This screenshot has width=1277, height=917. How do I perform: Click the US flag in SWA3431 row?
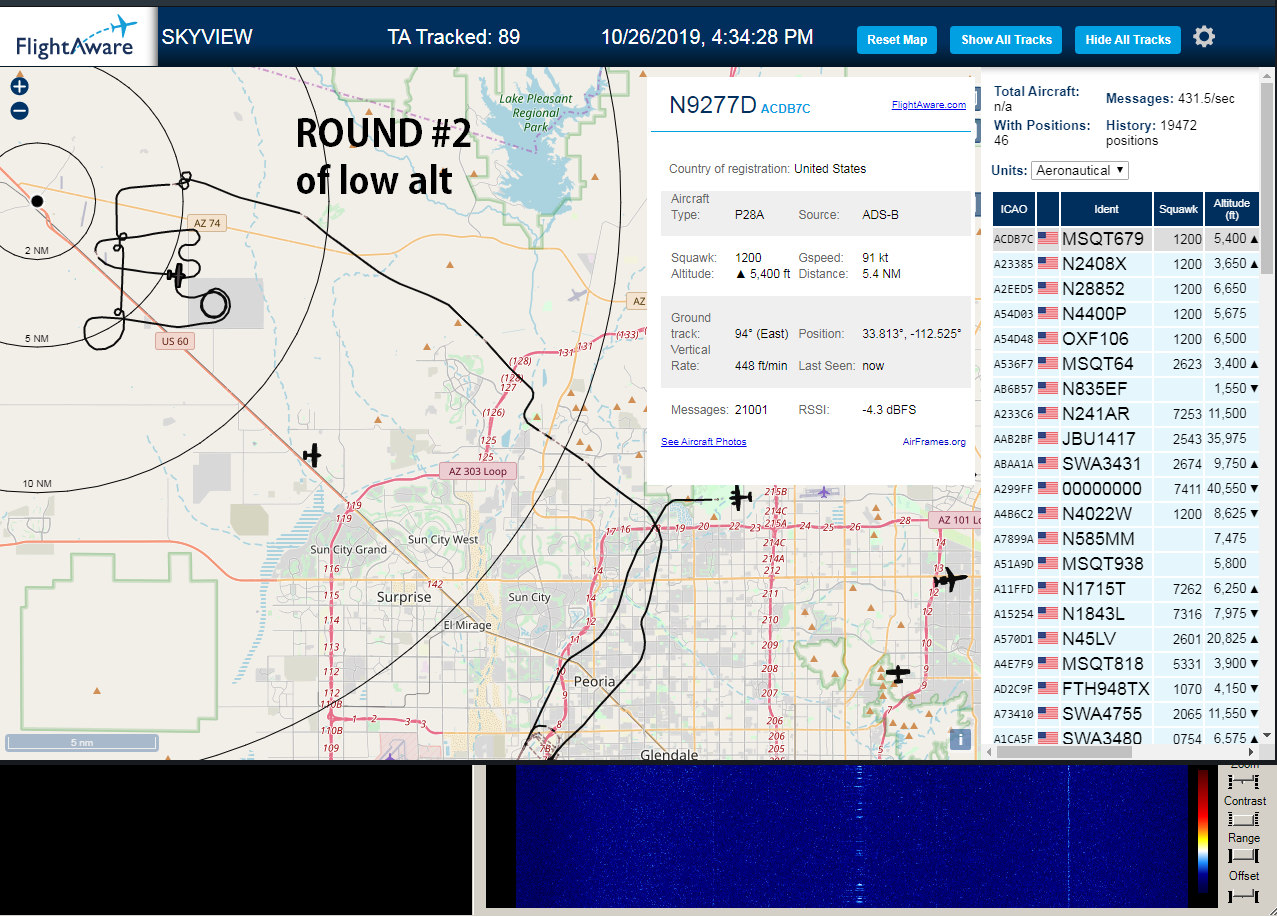click(x=1048, y=464)
